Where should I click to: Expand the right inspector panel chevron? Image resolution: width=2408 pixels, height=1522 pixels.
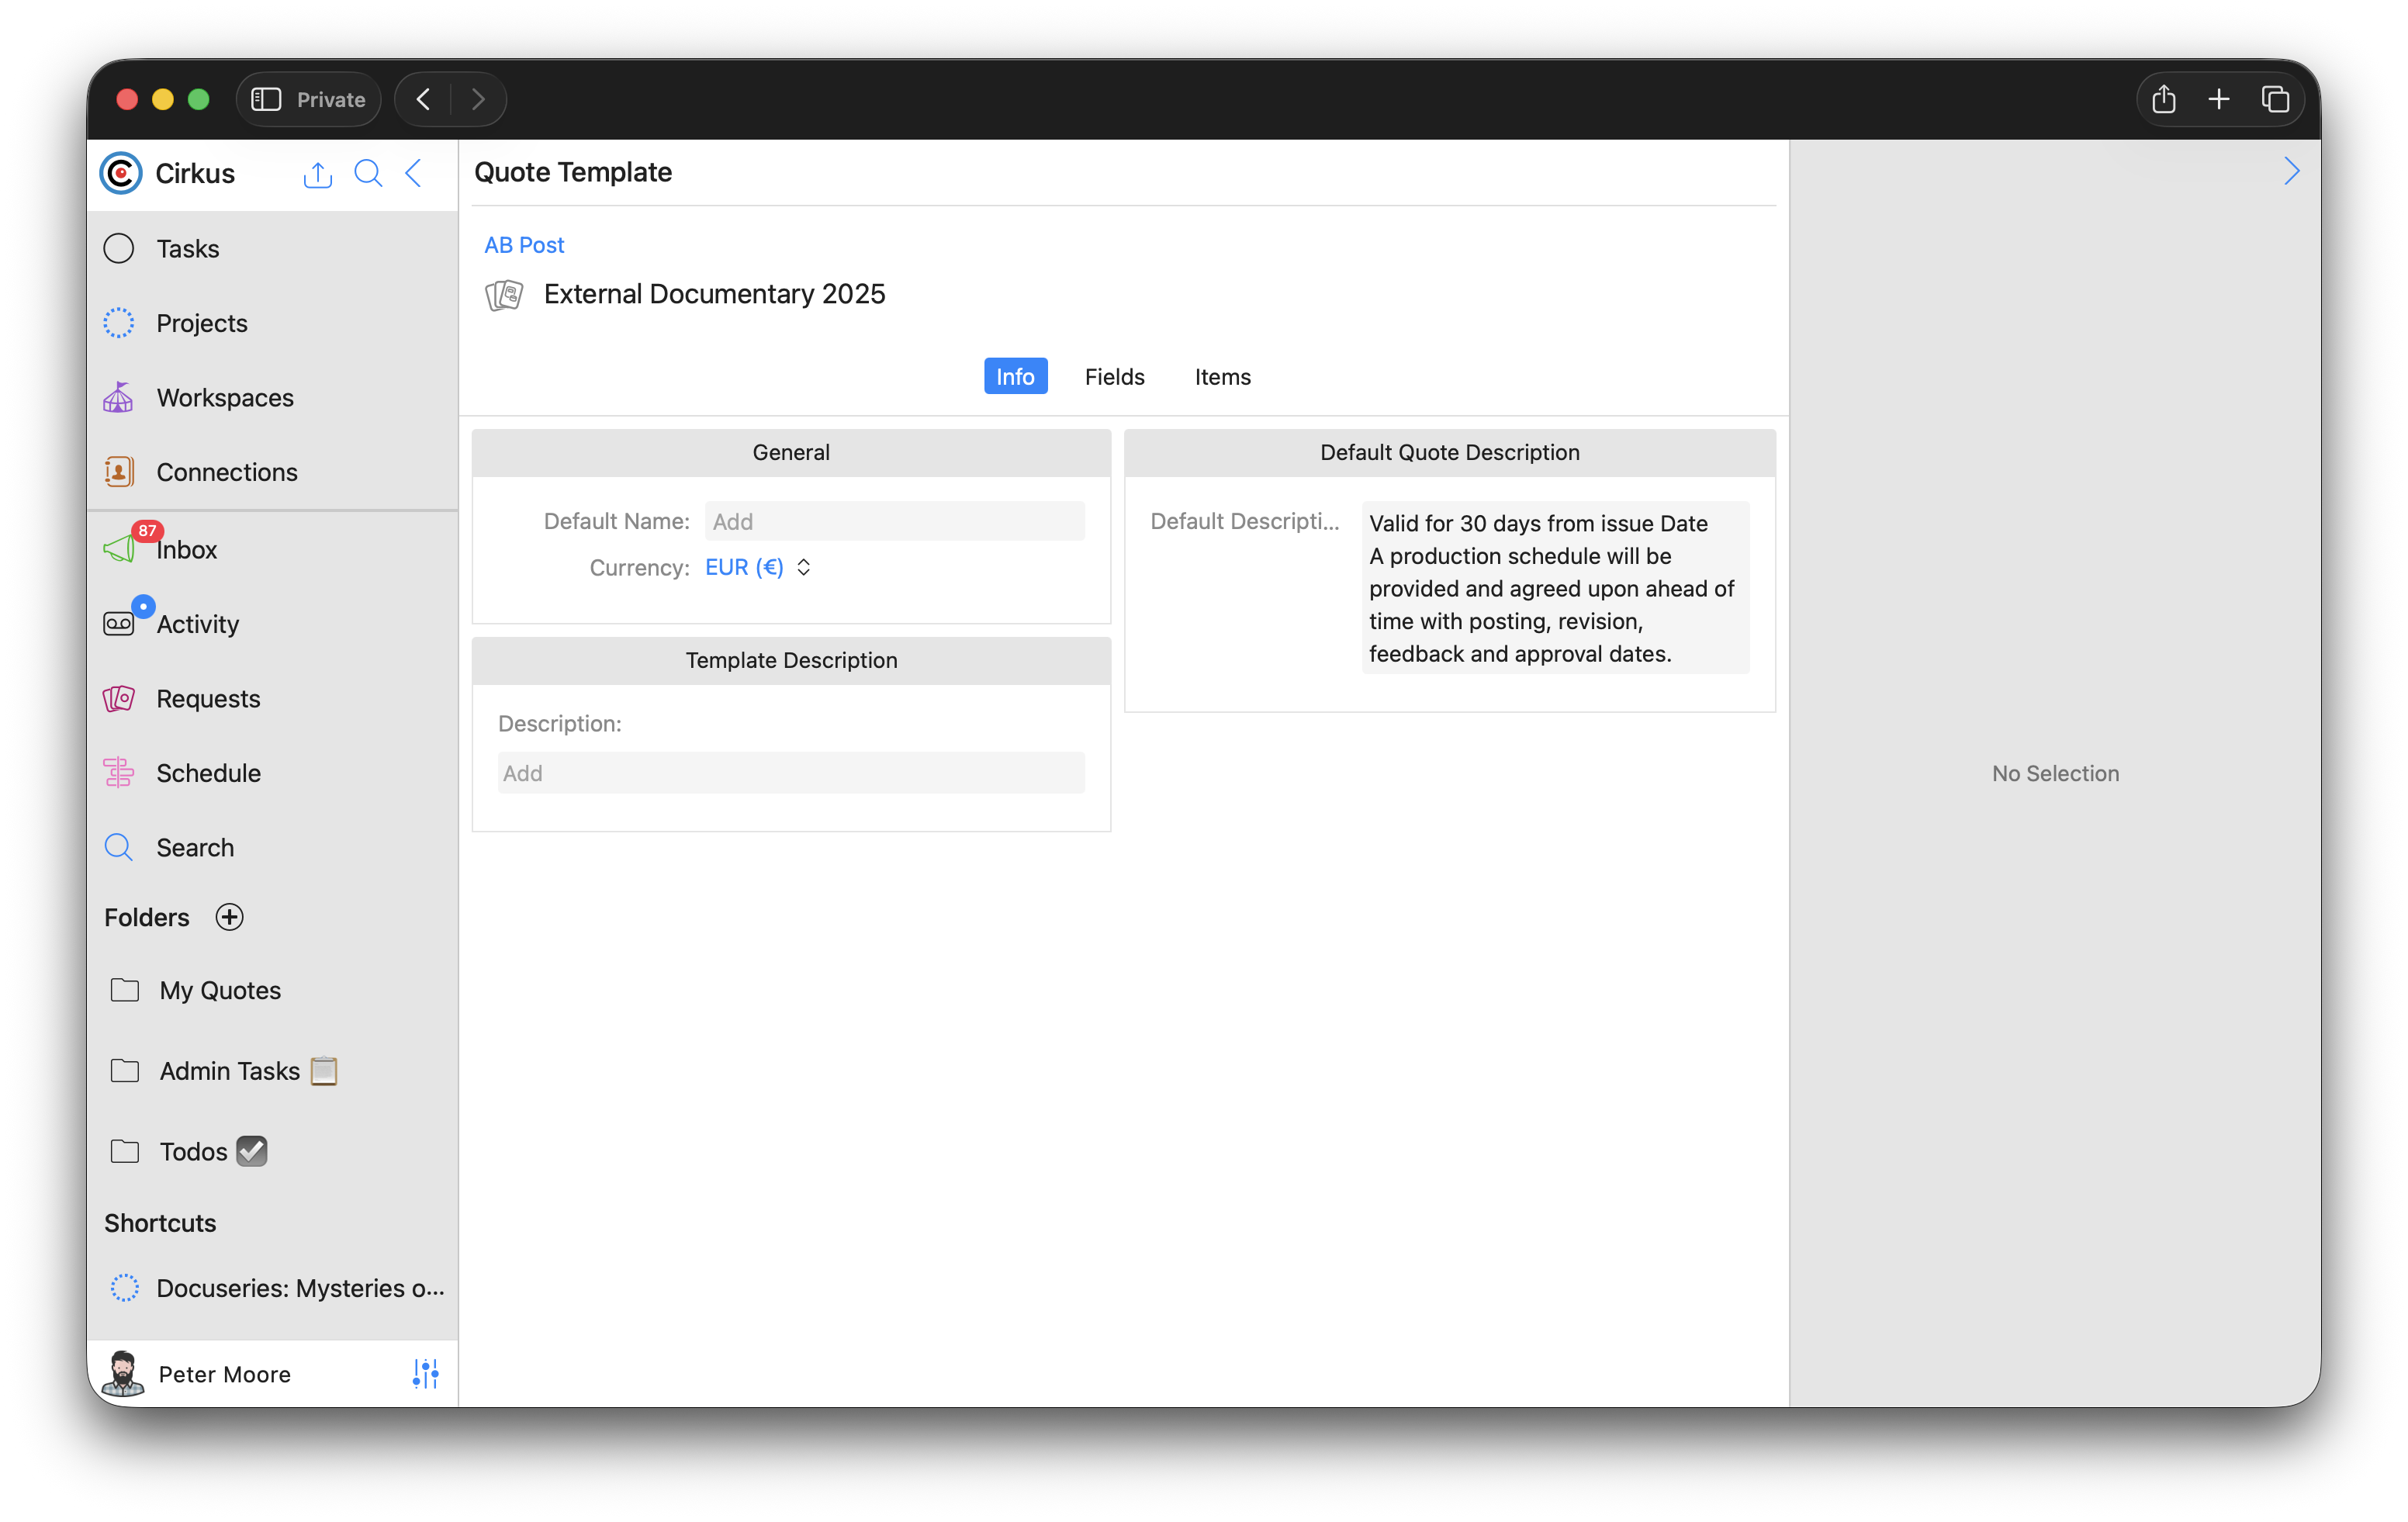coord(2291,172)
